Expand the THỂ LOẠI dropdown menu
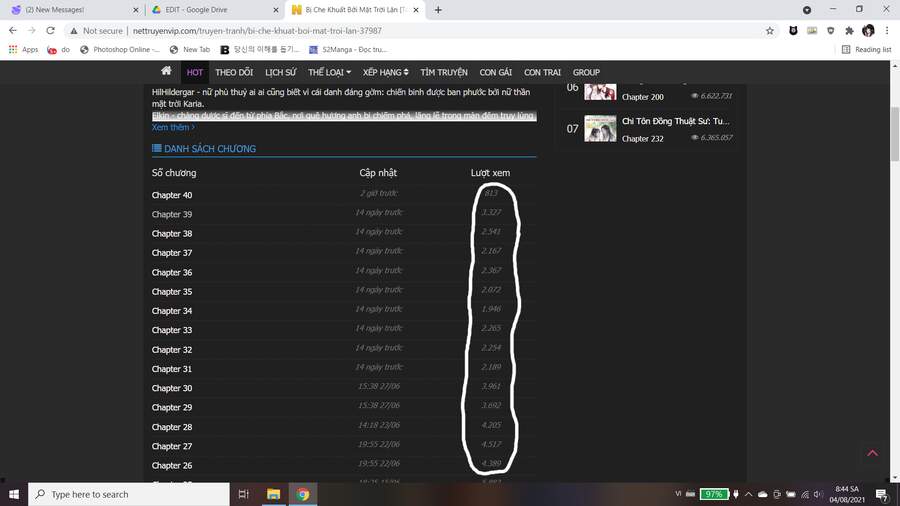Screen dimensions: 900x506 coord(329,73)
